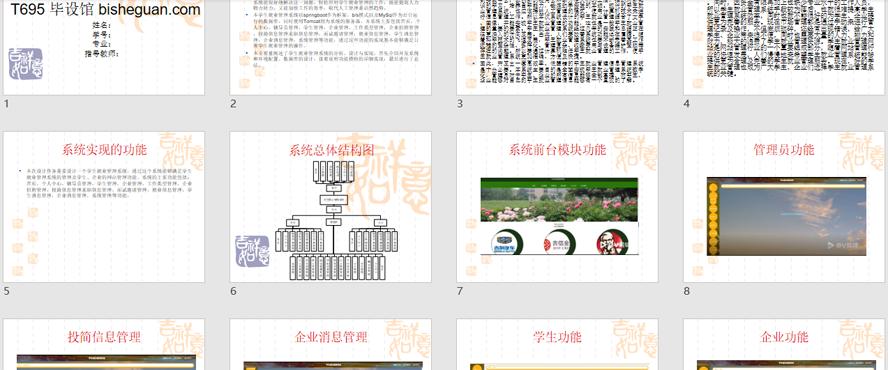Open the 系统总体结构图 slide thumbnail

pyautogui.click(x=331, y=207)
